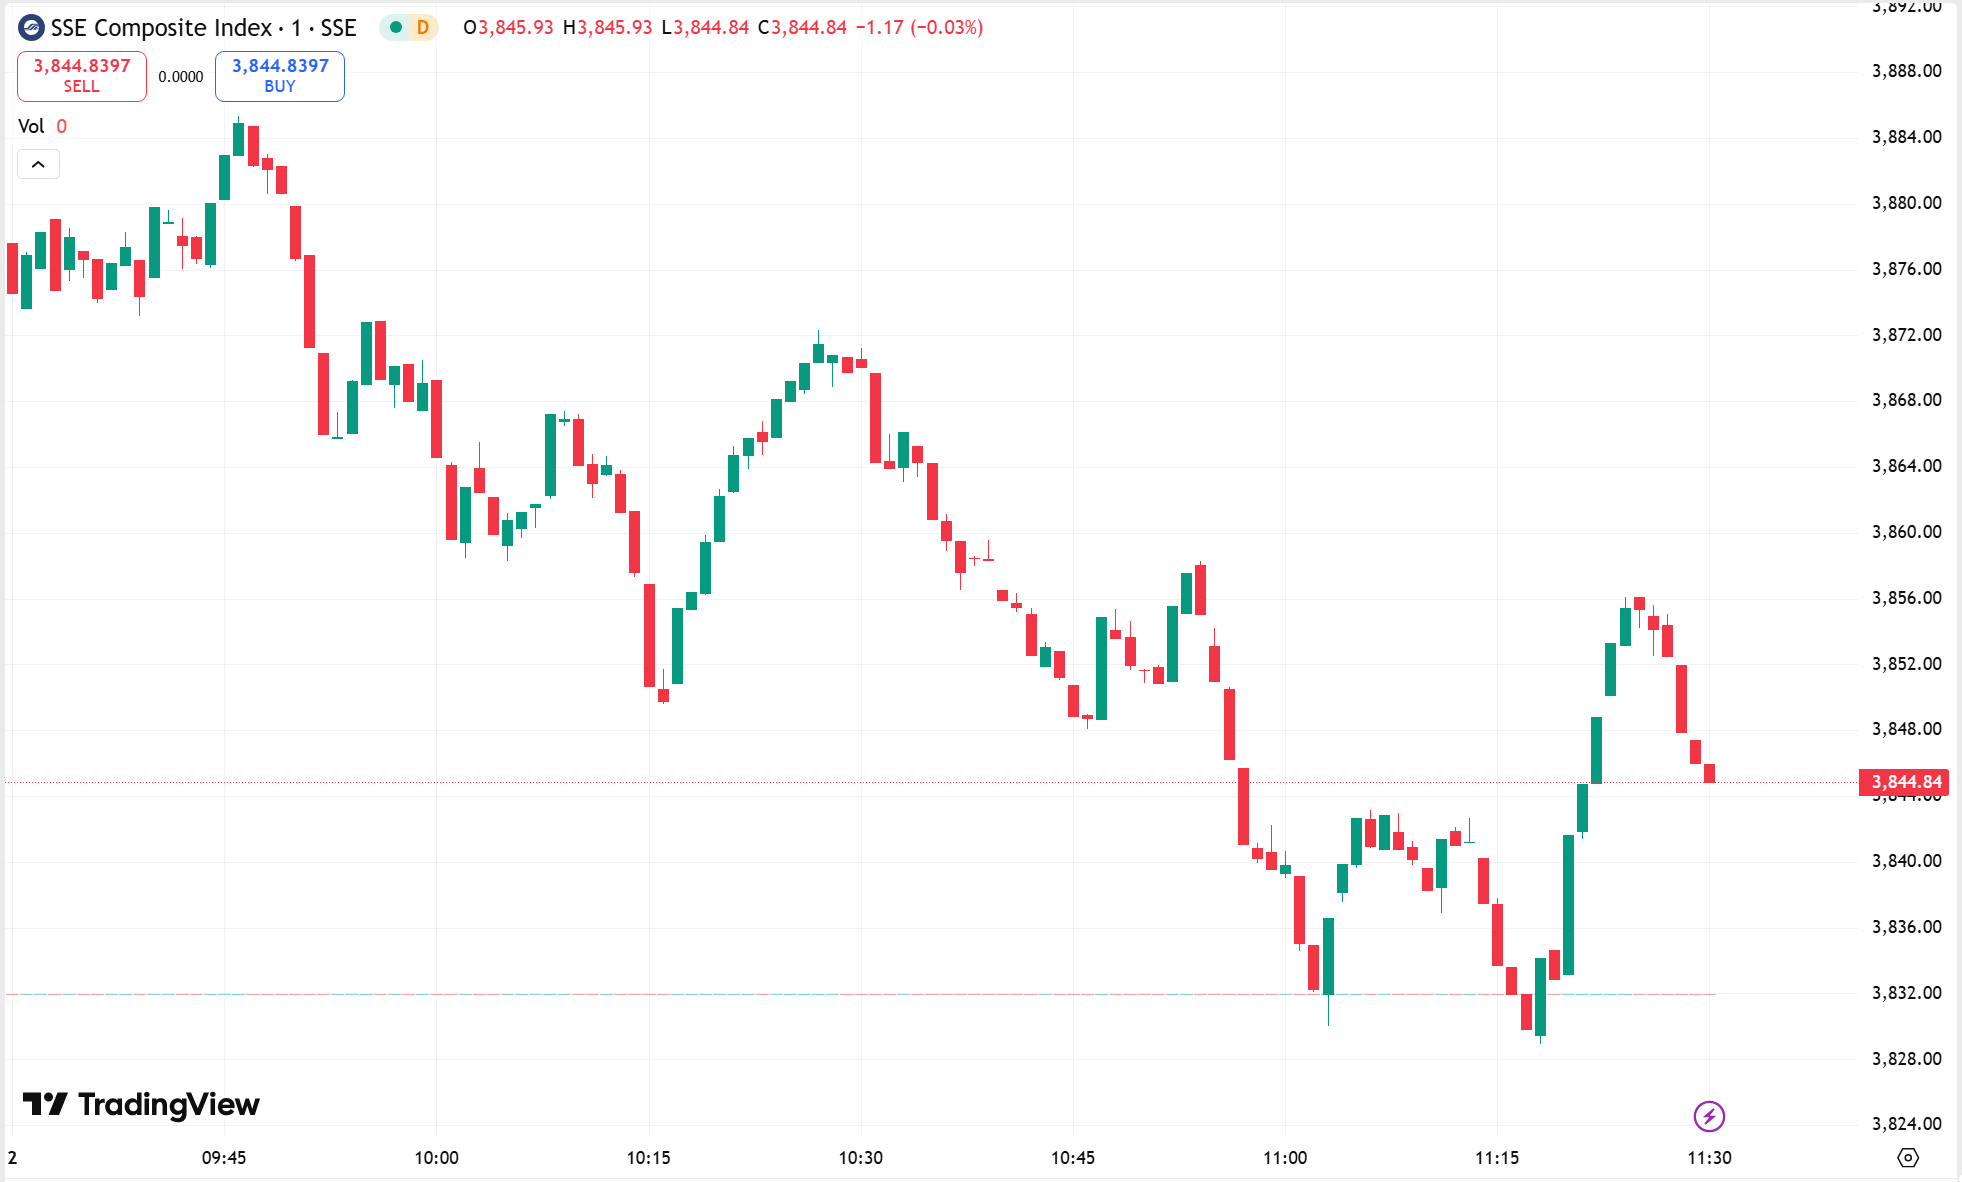Click the 0.0000 spread value
The image size is (1962, 1182).
pos(181,77)
